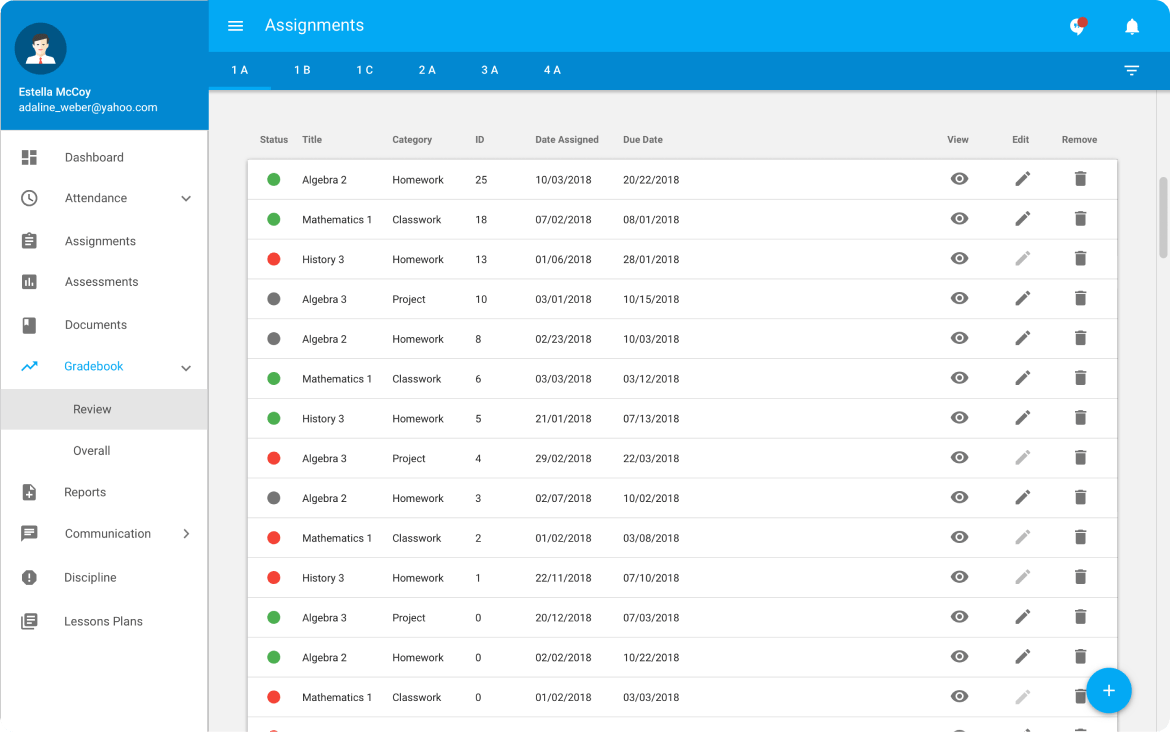Open the Overall gradebook link
The height and width of the screenshot is (732, 1170).
click(92, 451)
